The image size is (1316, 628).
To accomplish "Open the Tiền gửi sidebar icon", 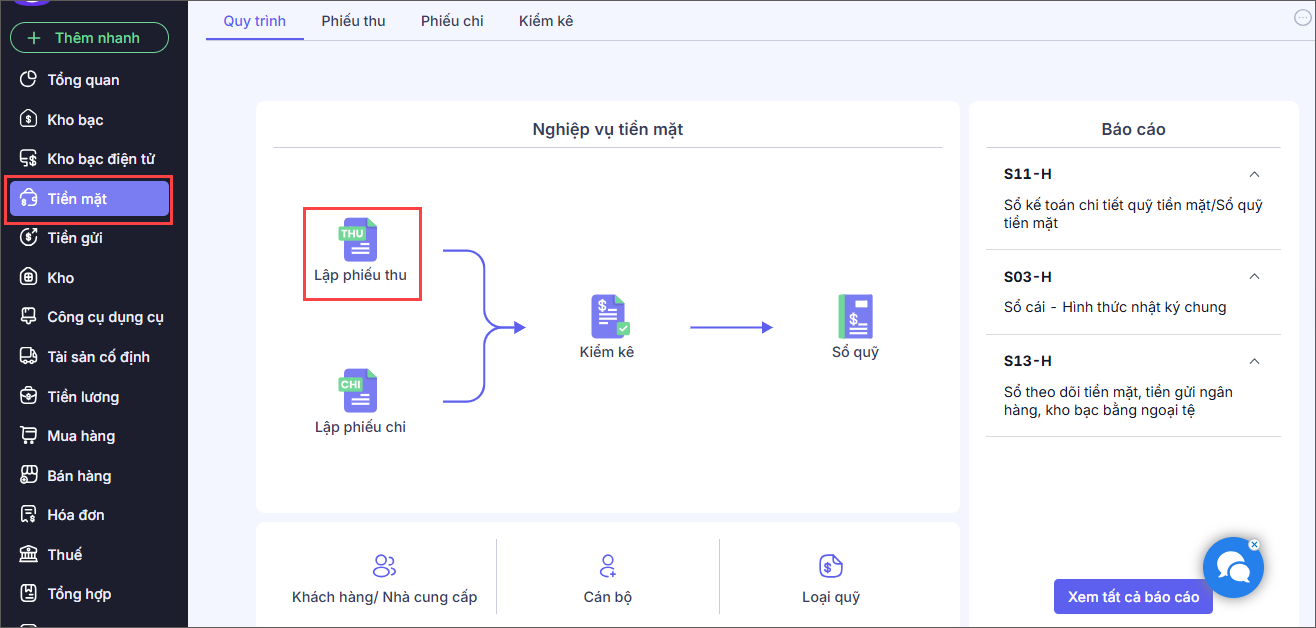I will click(x=29, y=238).
